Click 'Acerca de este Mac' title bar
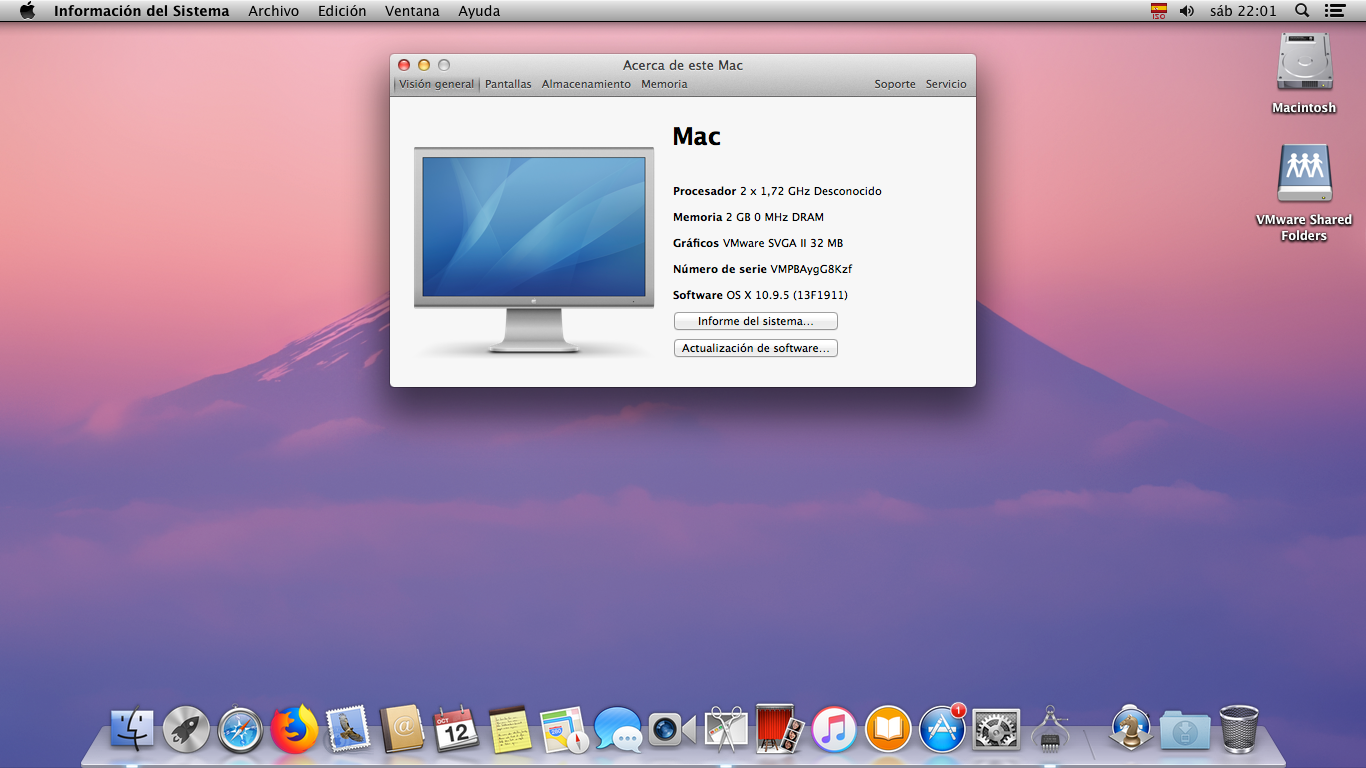The width and height of the screenshot is (1366, 768). 683,65
